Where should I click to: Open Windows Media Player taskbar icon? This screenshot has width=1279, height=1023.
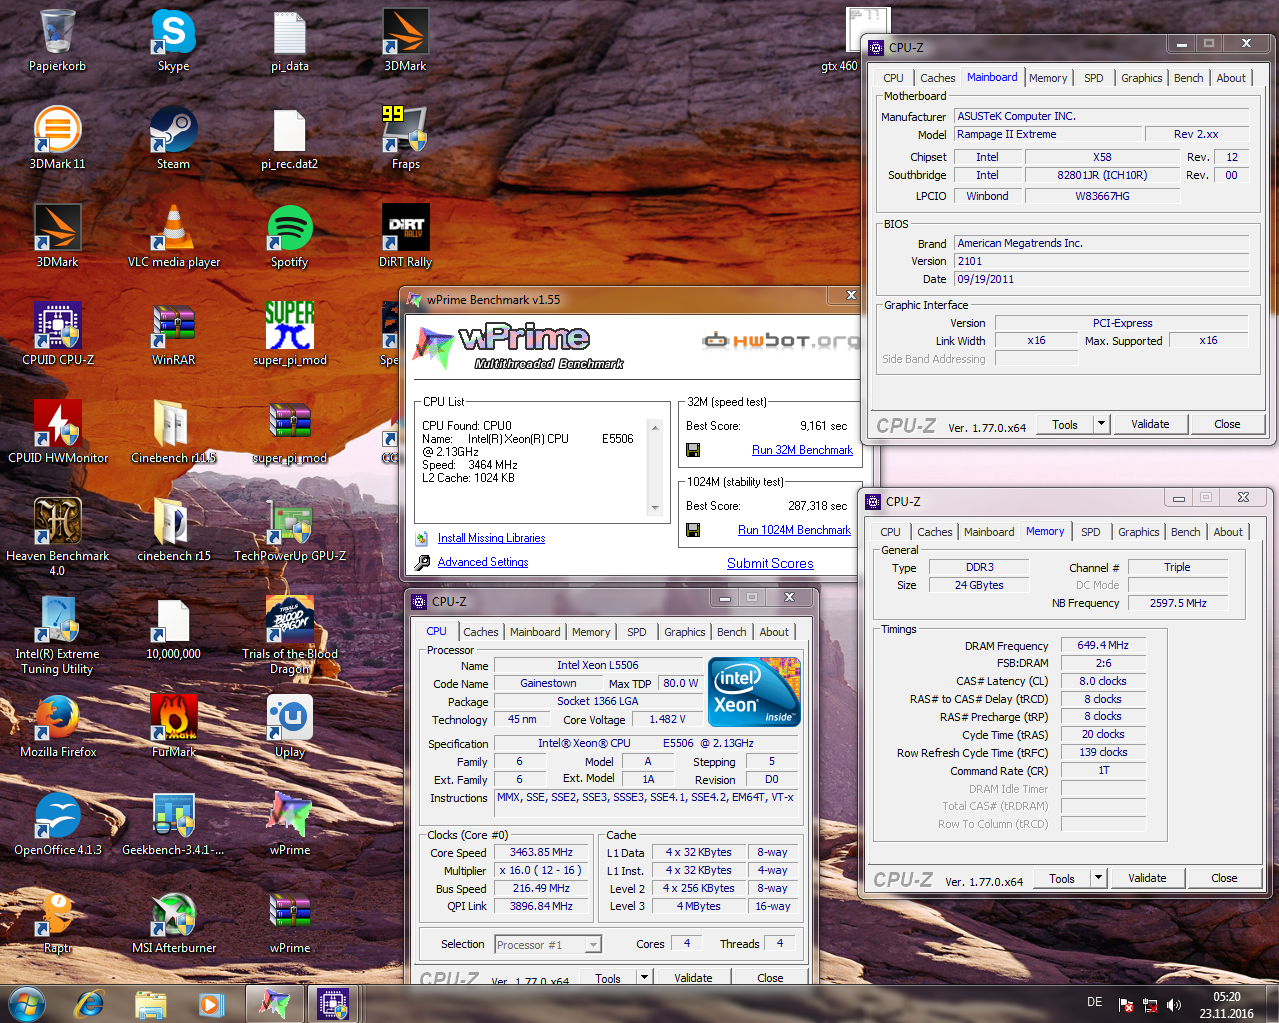coord(211,1003)
